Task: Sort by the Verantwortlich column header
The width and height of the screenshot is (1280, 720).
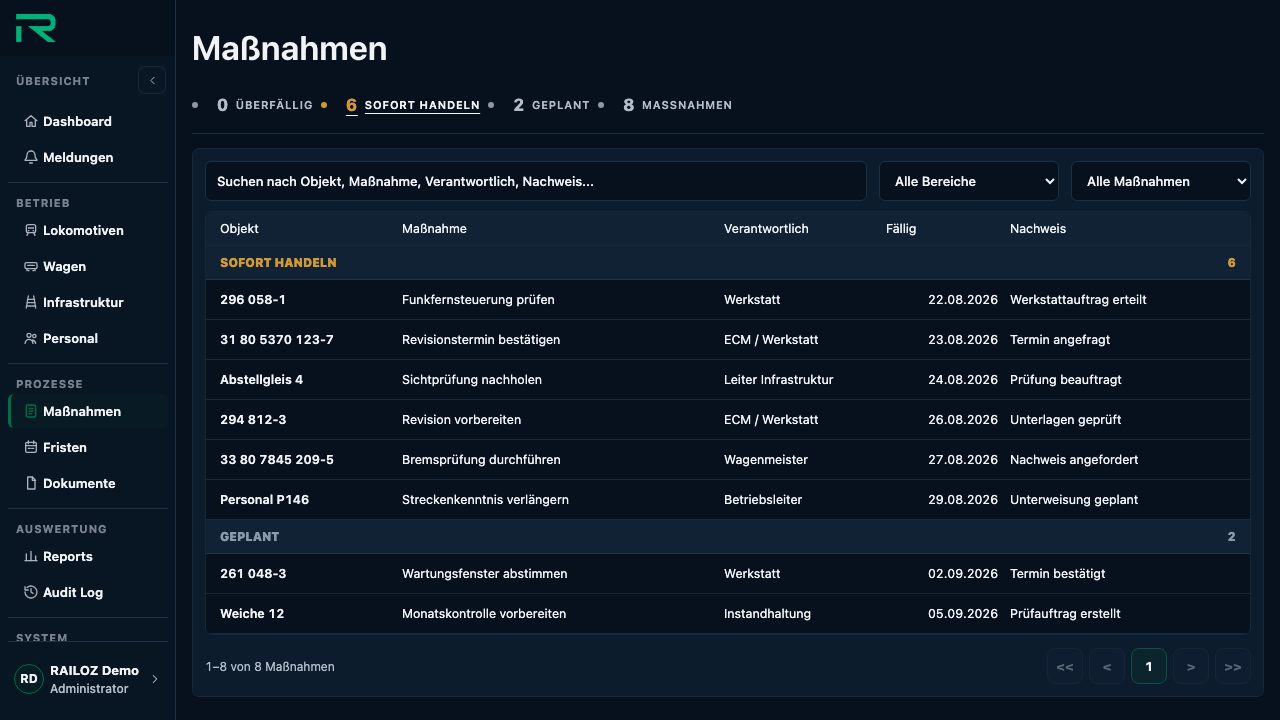Action: tap(766, 229)
